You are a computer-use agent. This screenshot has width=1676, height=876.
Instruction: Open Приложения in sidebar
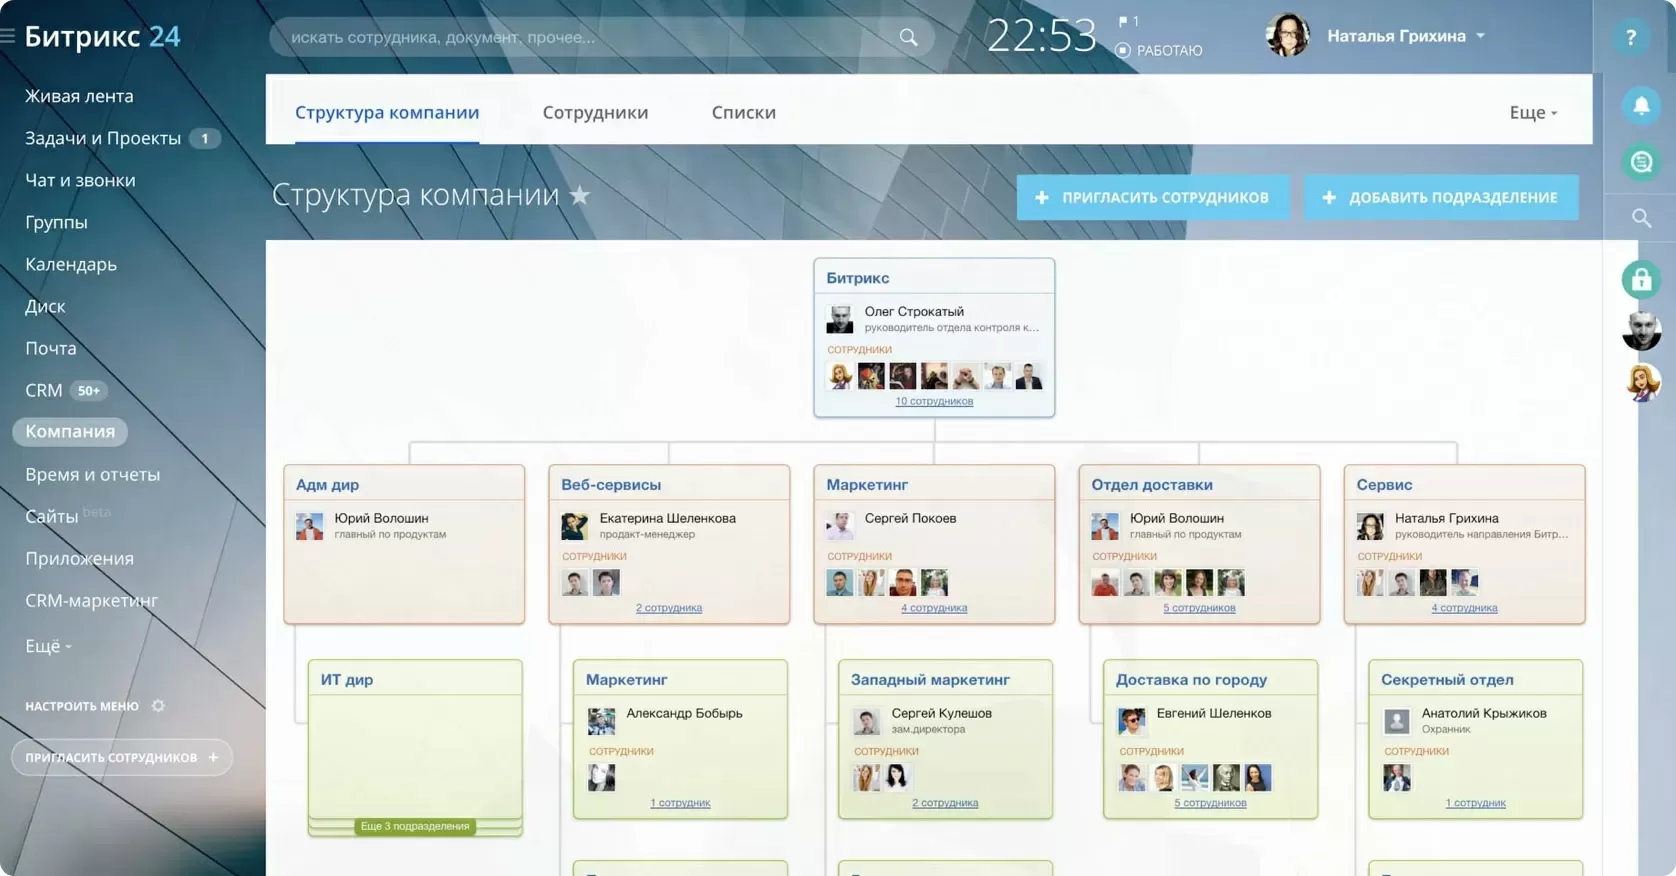pos(79,558)
